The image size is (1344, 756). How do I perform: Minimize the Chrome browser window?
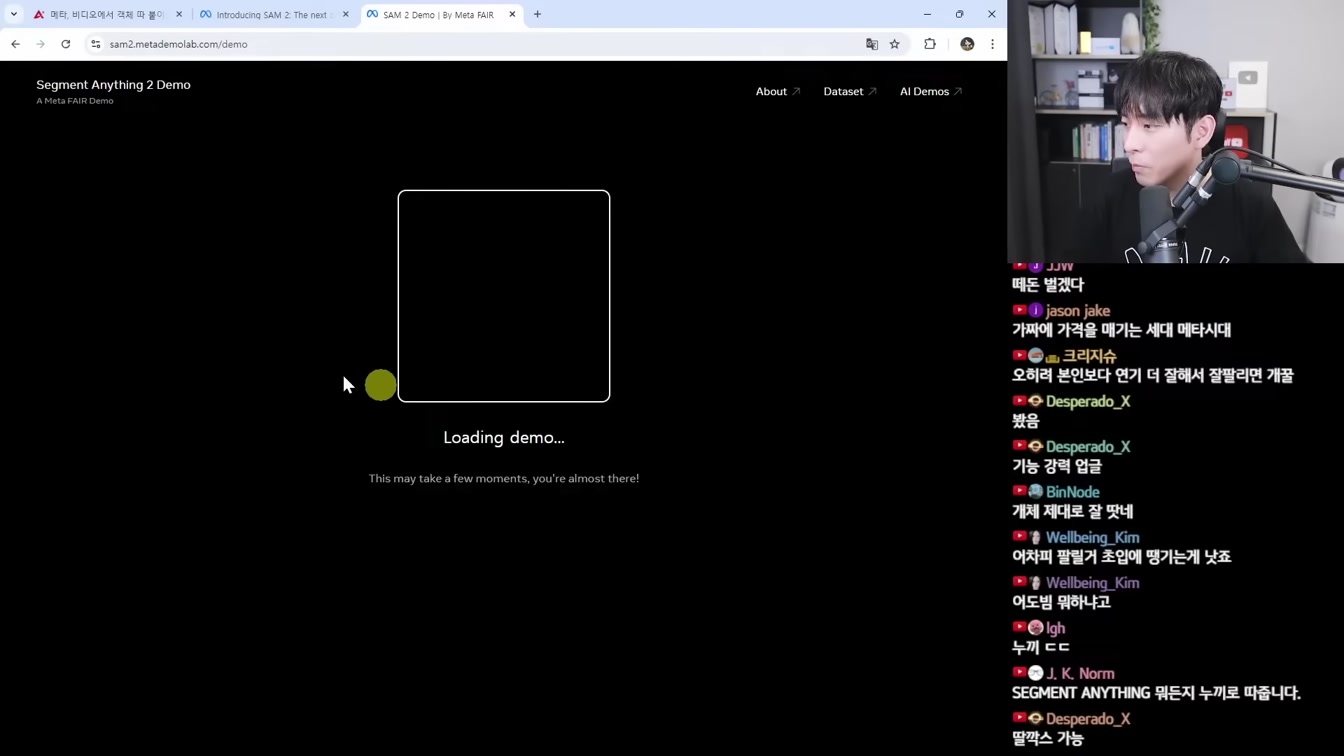tap(927, 14)
